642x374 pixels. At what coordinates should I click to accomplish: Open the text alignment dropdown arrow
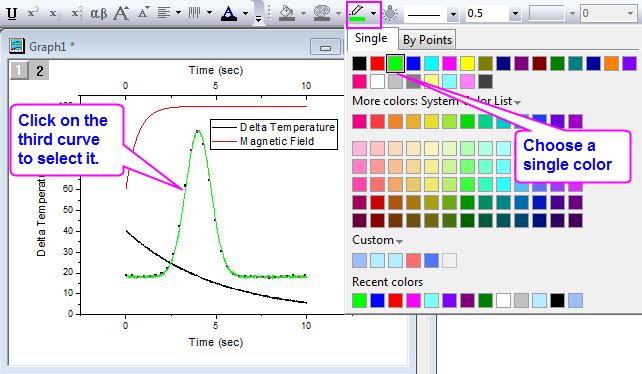[x=179, y=13]
